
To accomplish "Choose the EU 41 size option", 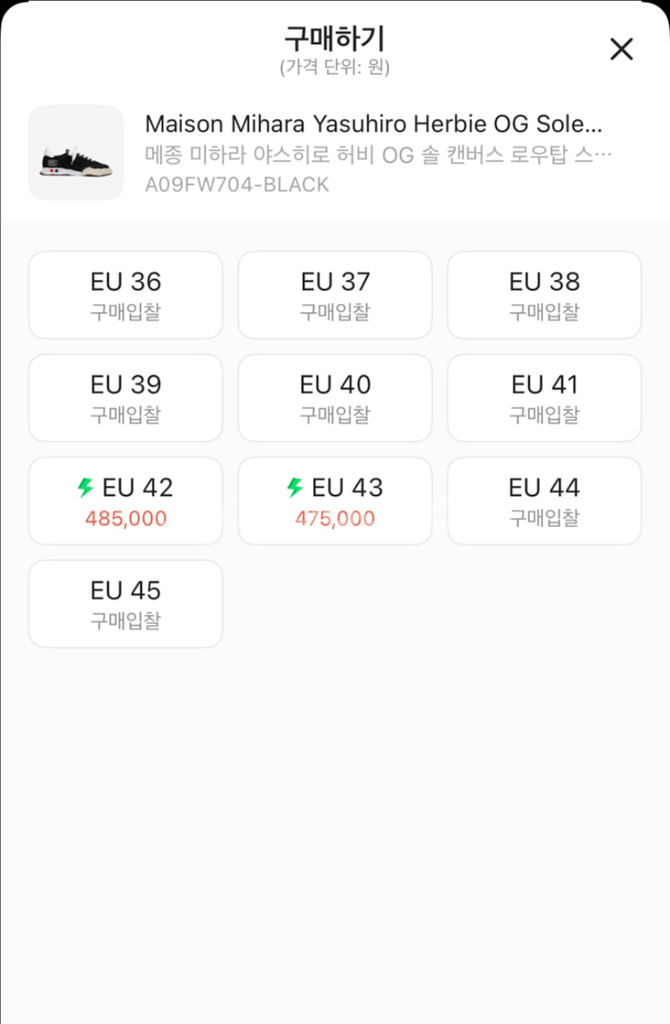I will point(544,398).
